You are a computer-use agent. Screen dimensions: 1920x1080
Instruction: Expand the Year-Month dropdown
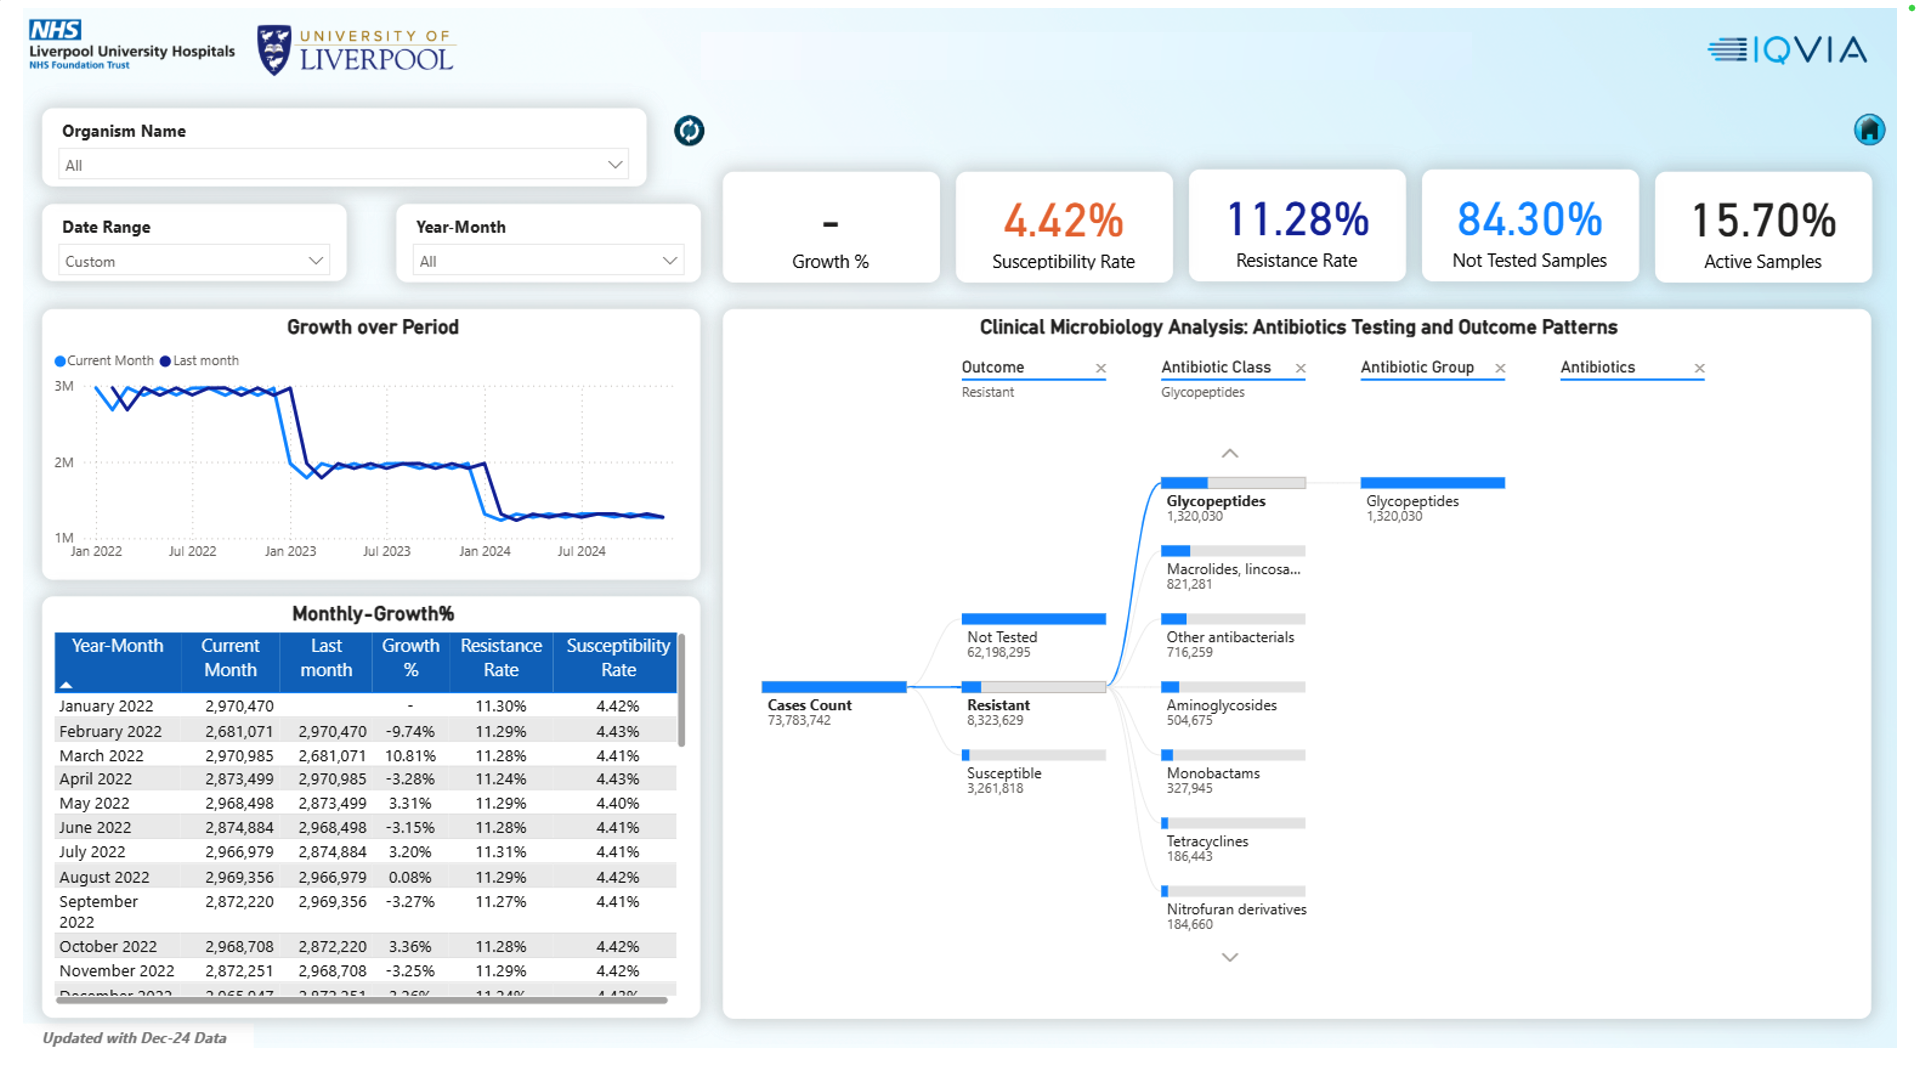tap(548, 261)
